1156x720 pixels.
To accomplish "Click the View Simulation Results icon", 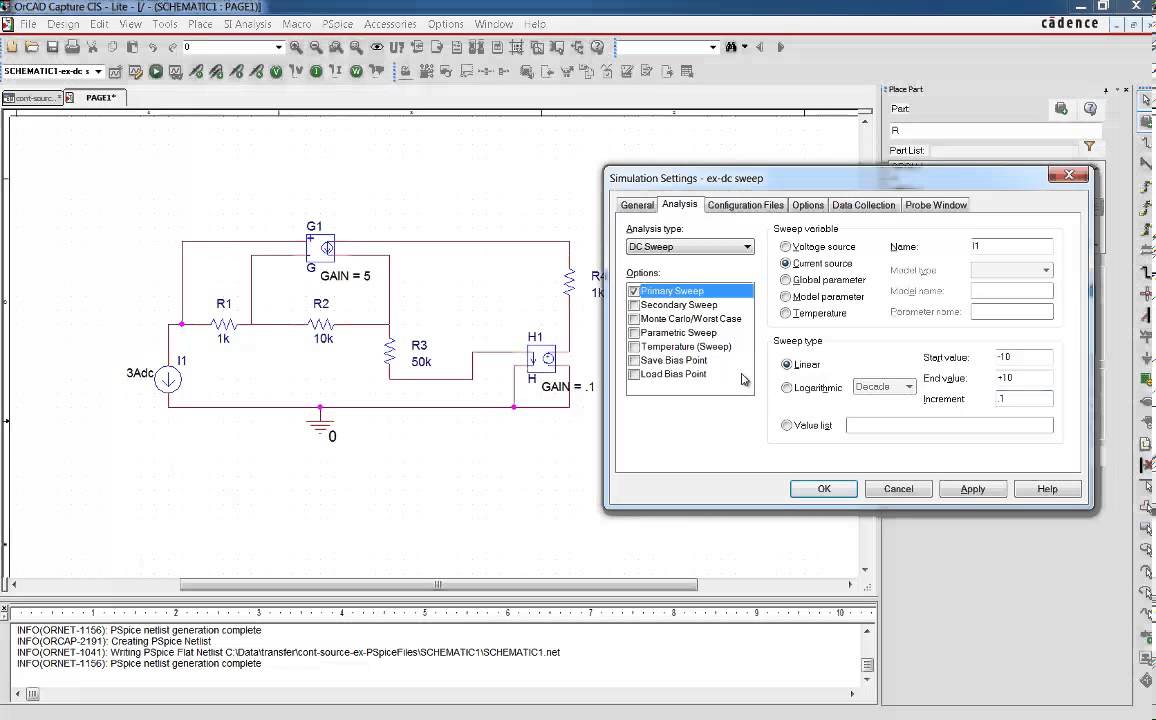I will tap(175, 71).
